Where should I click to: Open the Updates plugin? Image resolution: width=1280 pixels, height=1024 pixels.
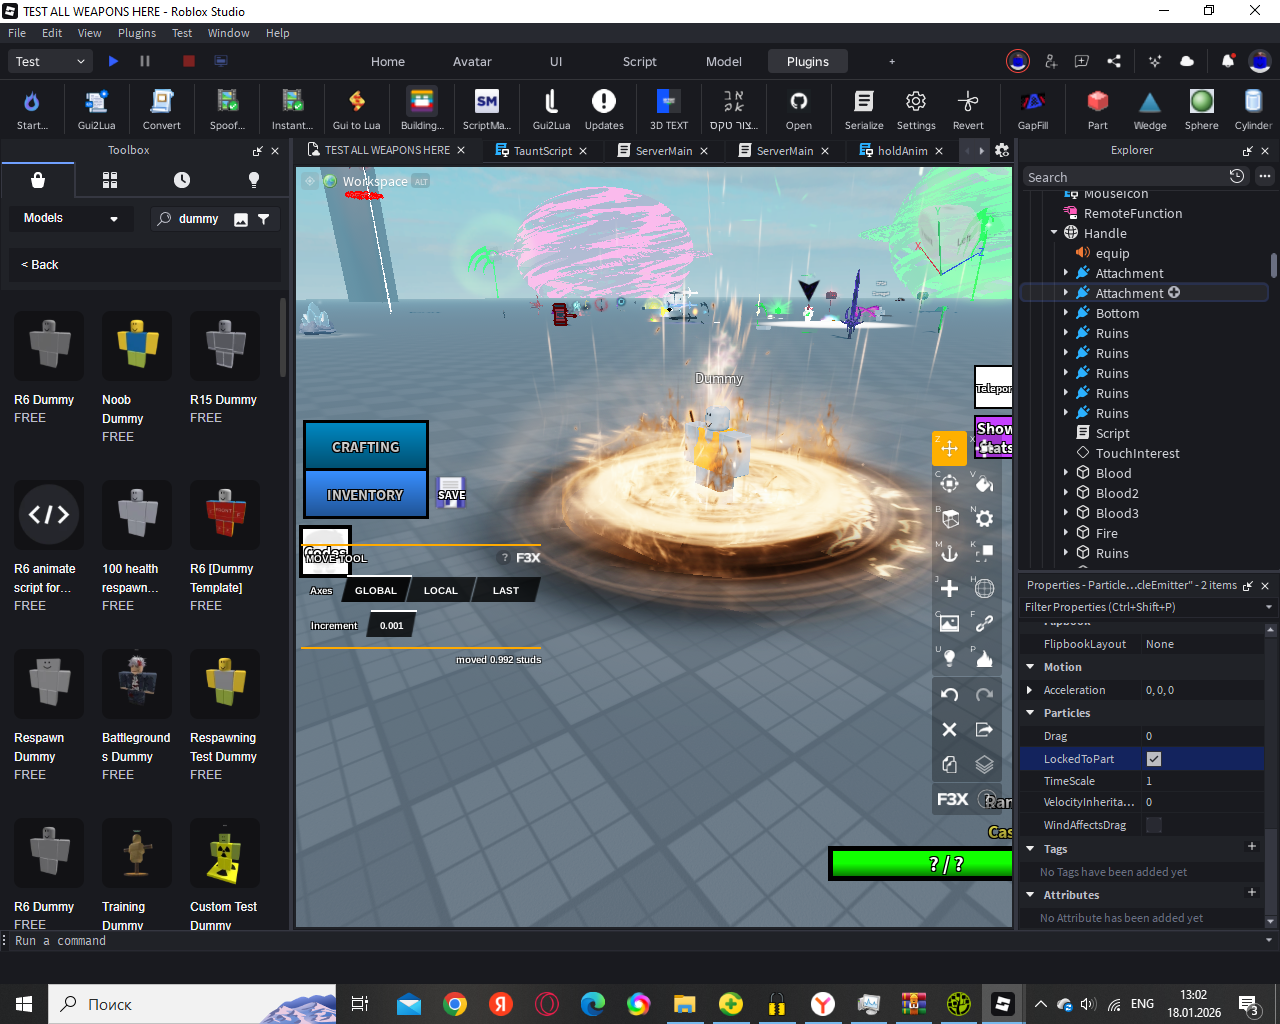click(604, 109)
